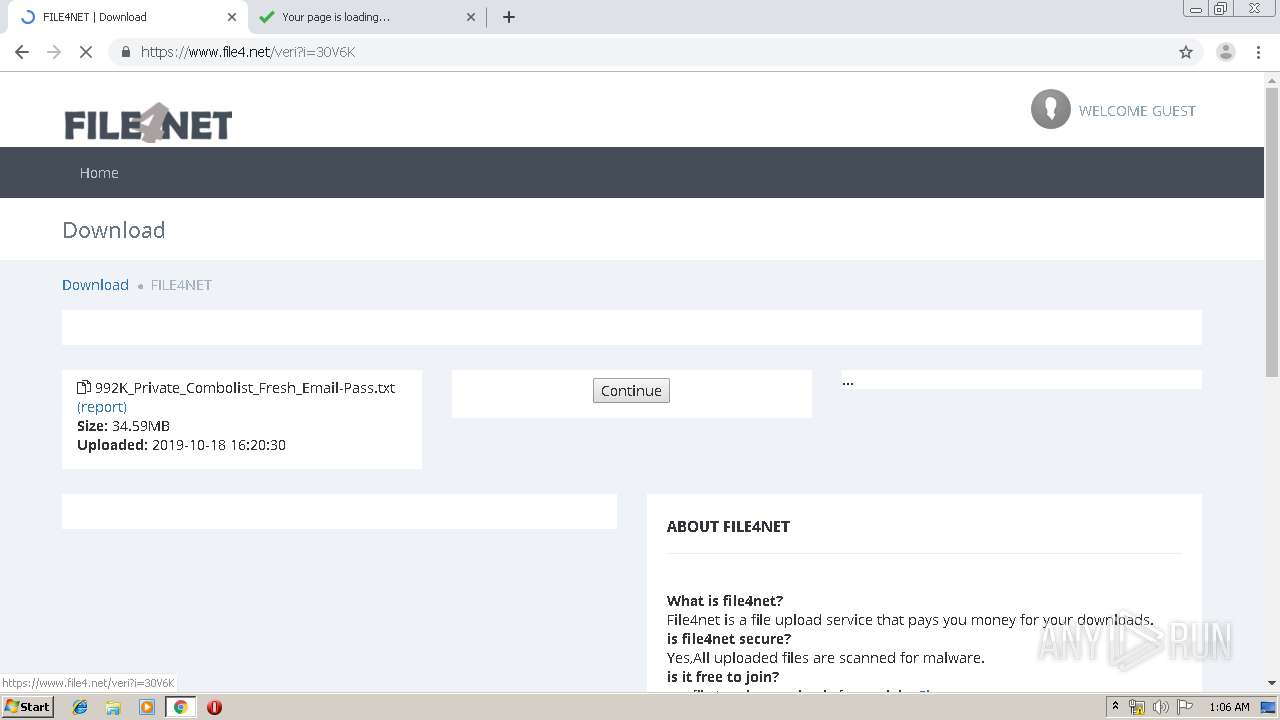Click the Size: 34.59MB text

[123, 426]
